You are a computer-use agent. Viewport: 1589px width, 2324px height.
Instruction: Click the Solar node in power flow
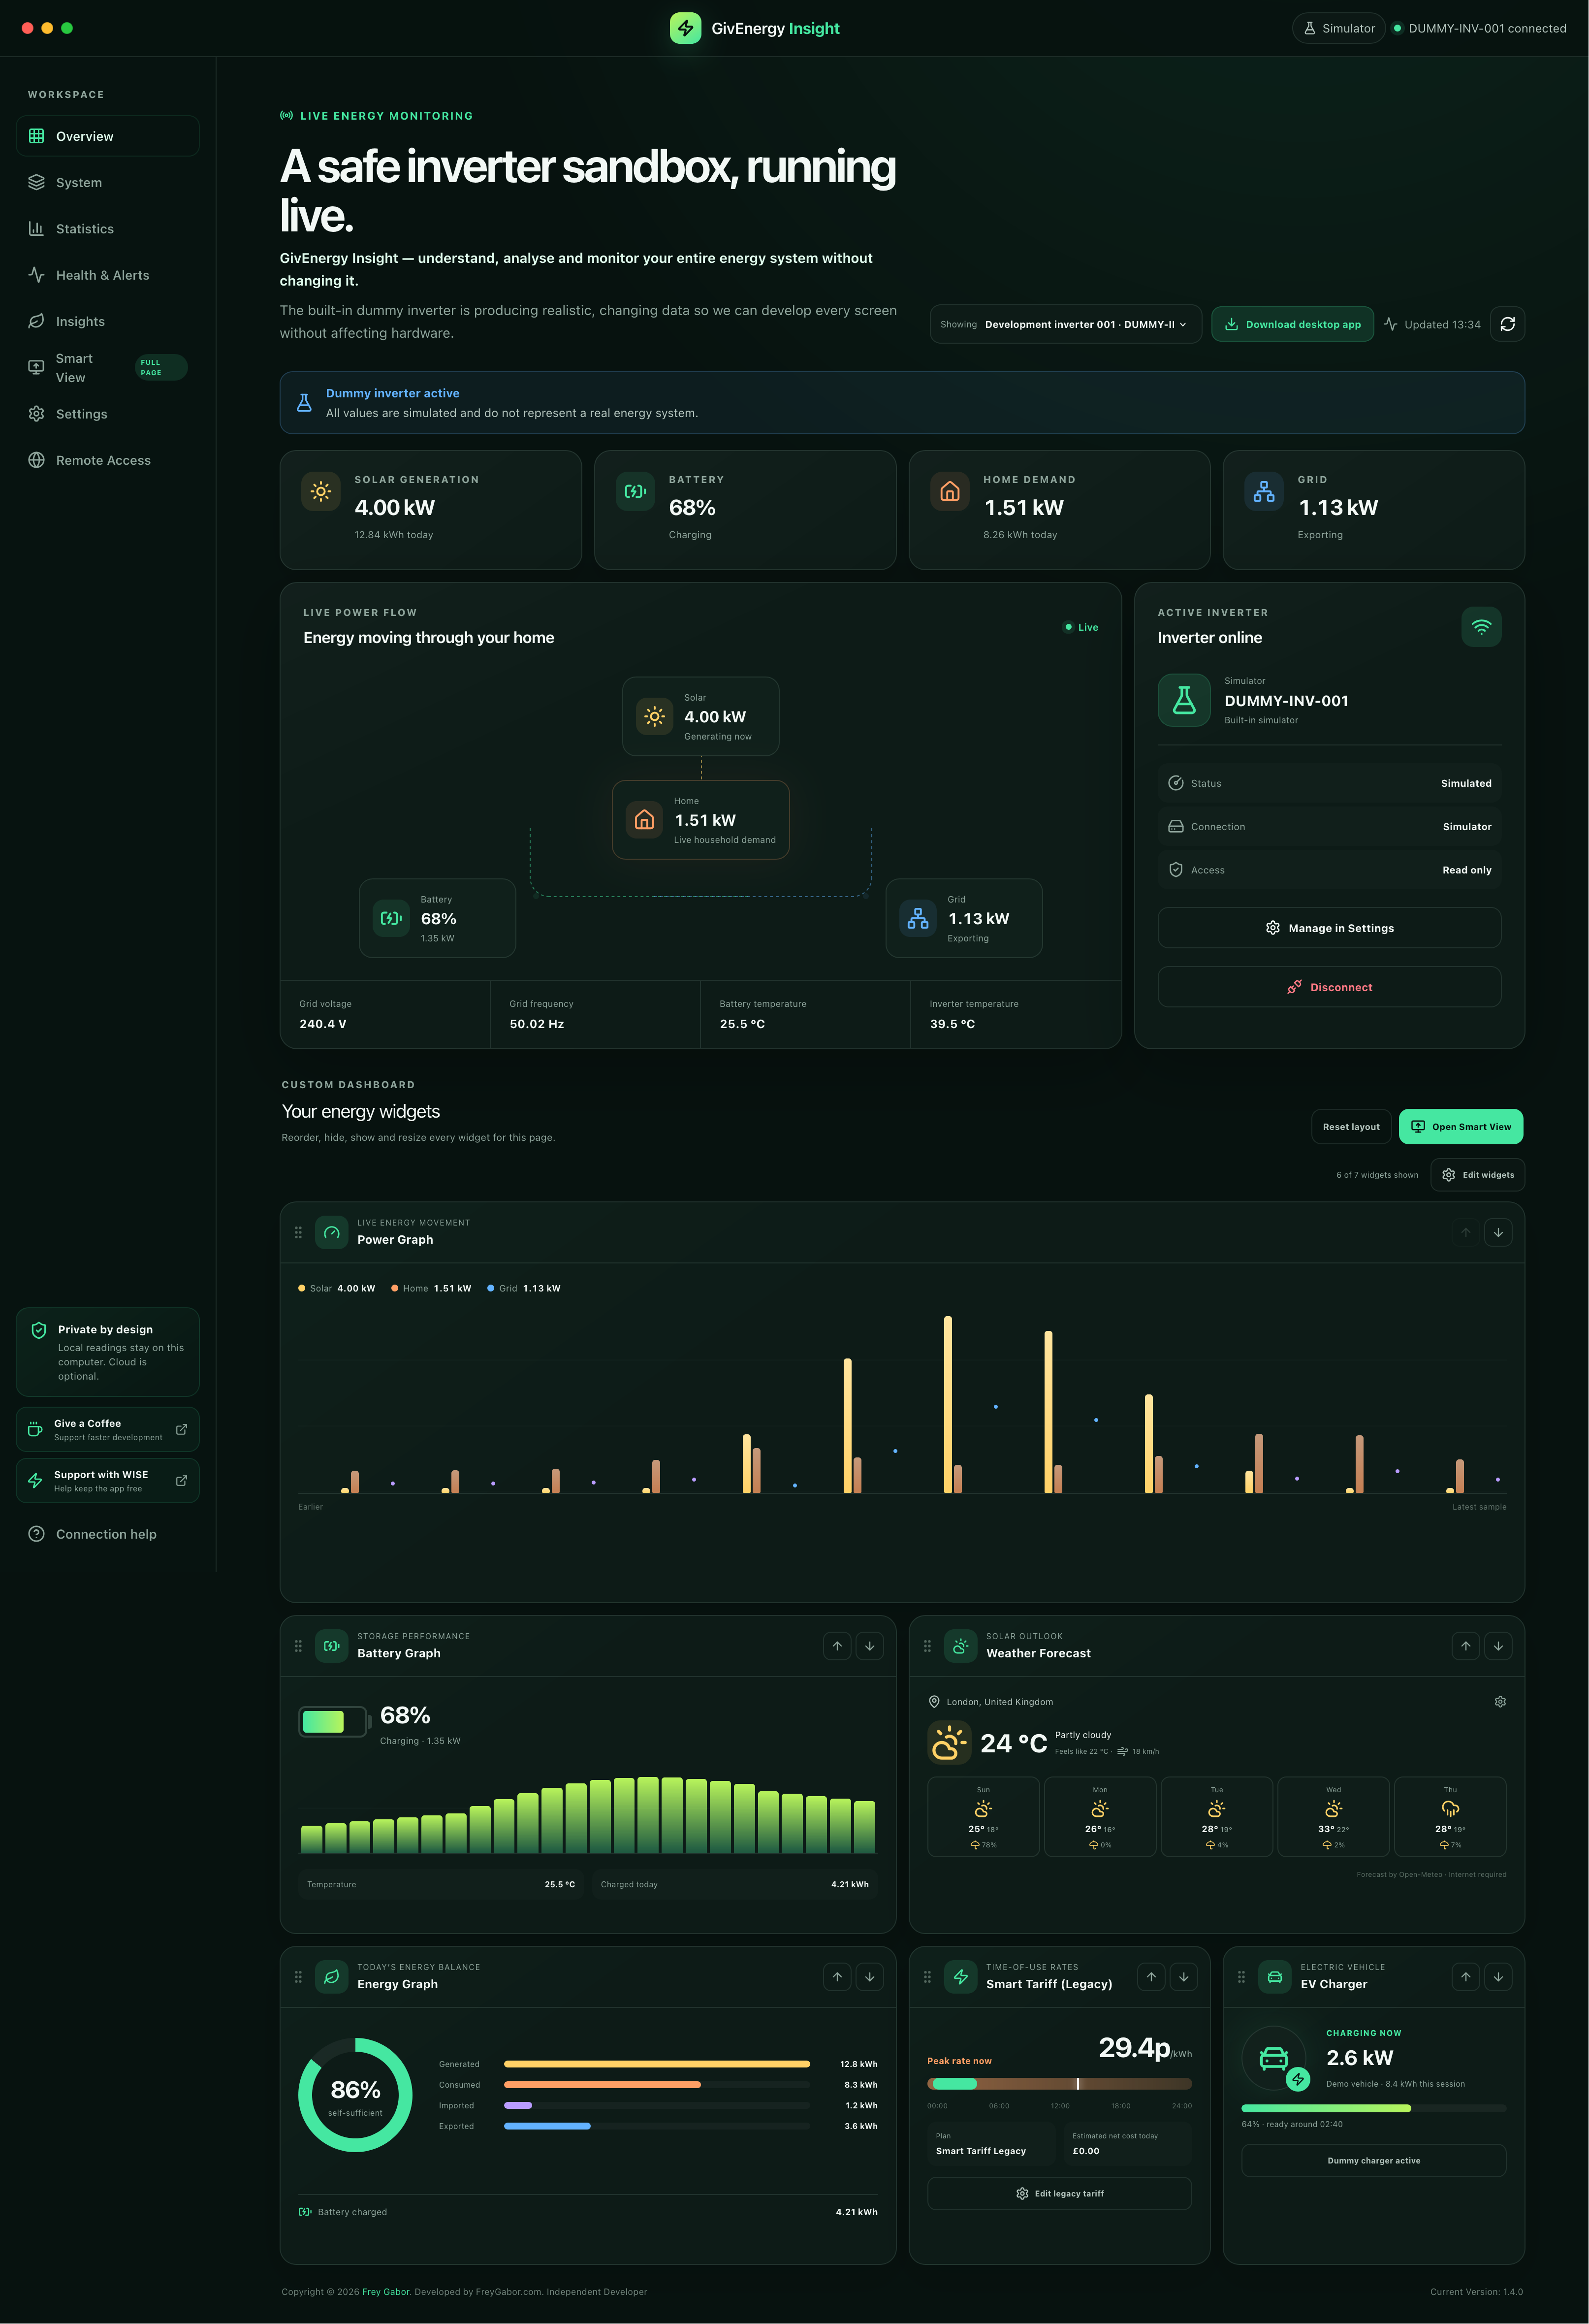[700, 716]
